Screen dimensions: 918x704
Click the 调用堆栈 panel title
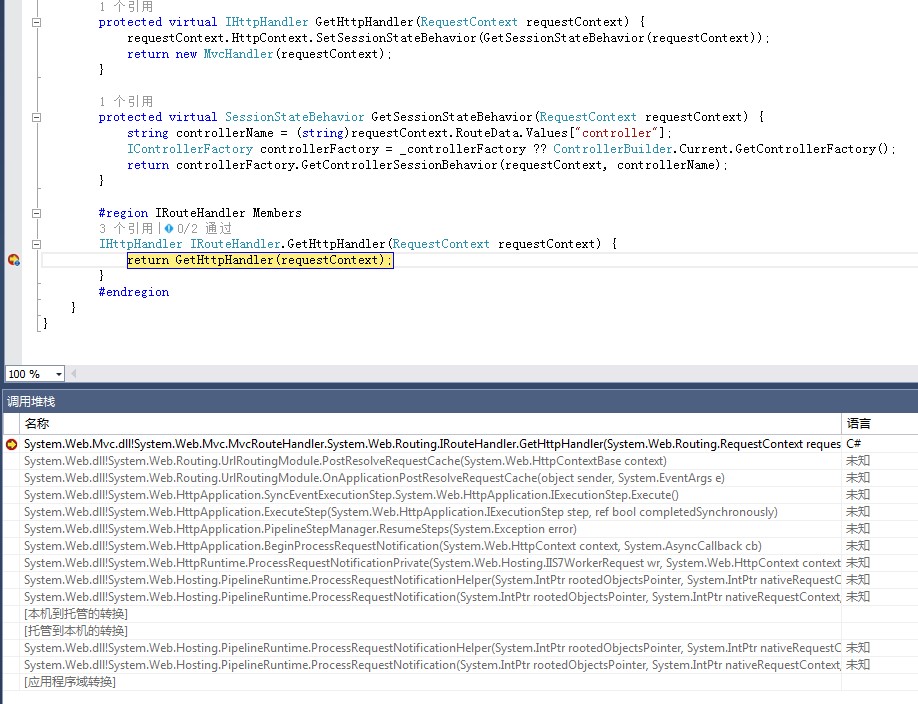pos(31,402)
